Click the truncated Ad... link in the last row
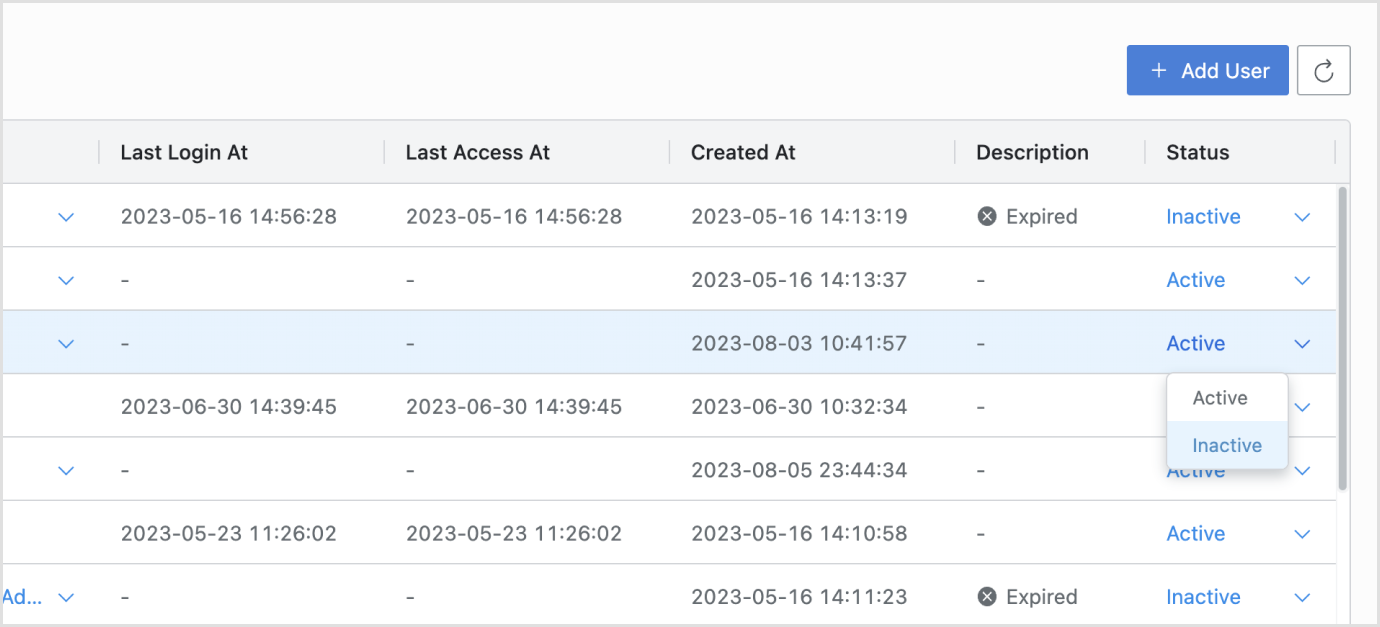This screenshot has width=1380, height=627. pos(21,597)
